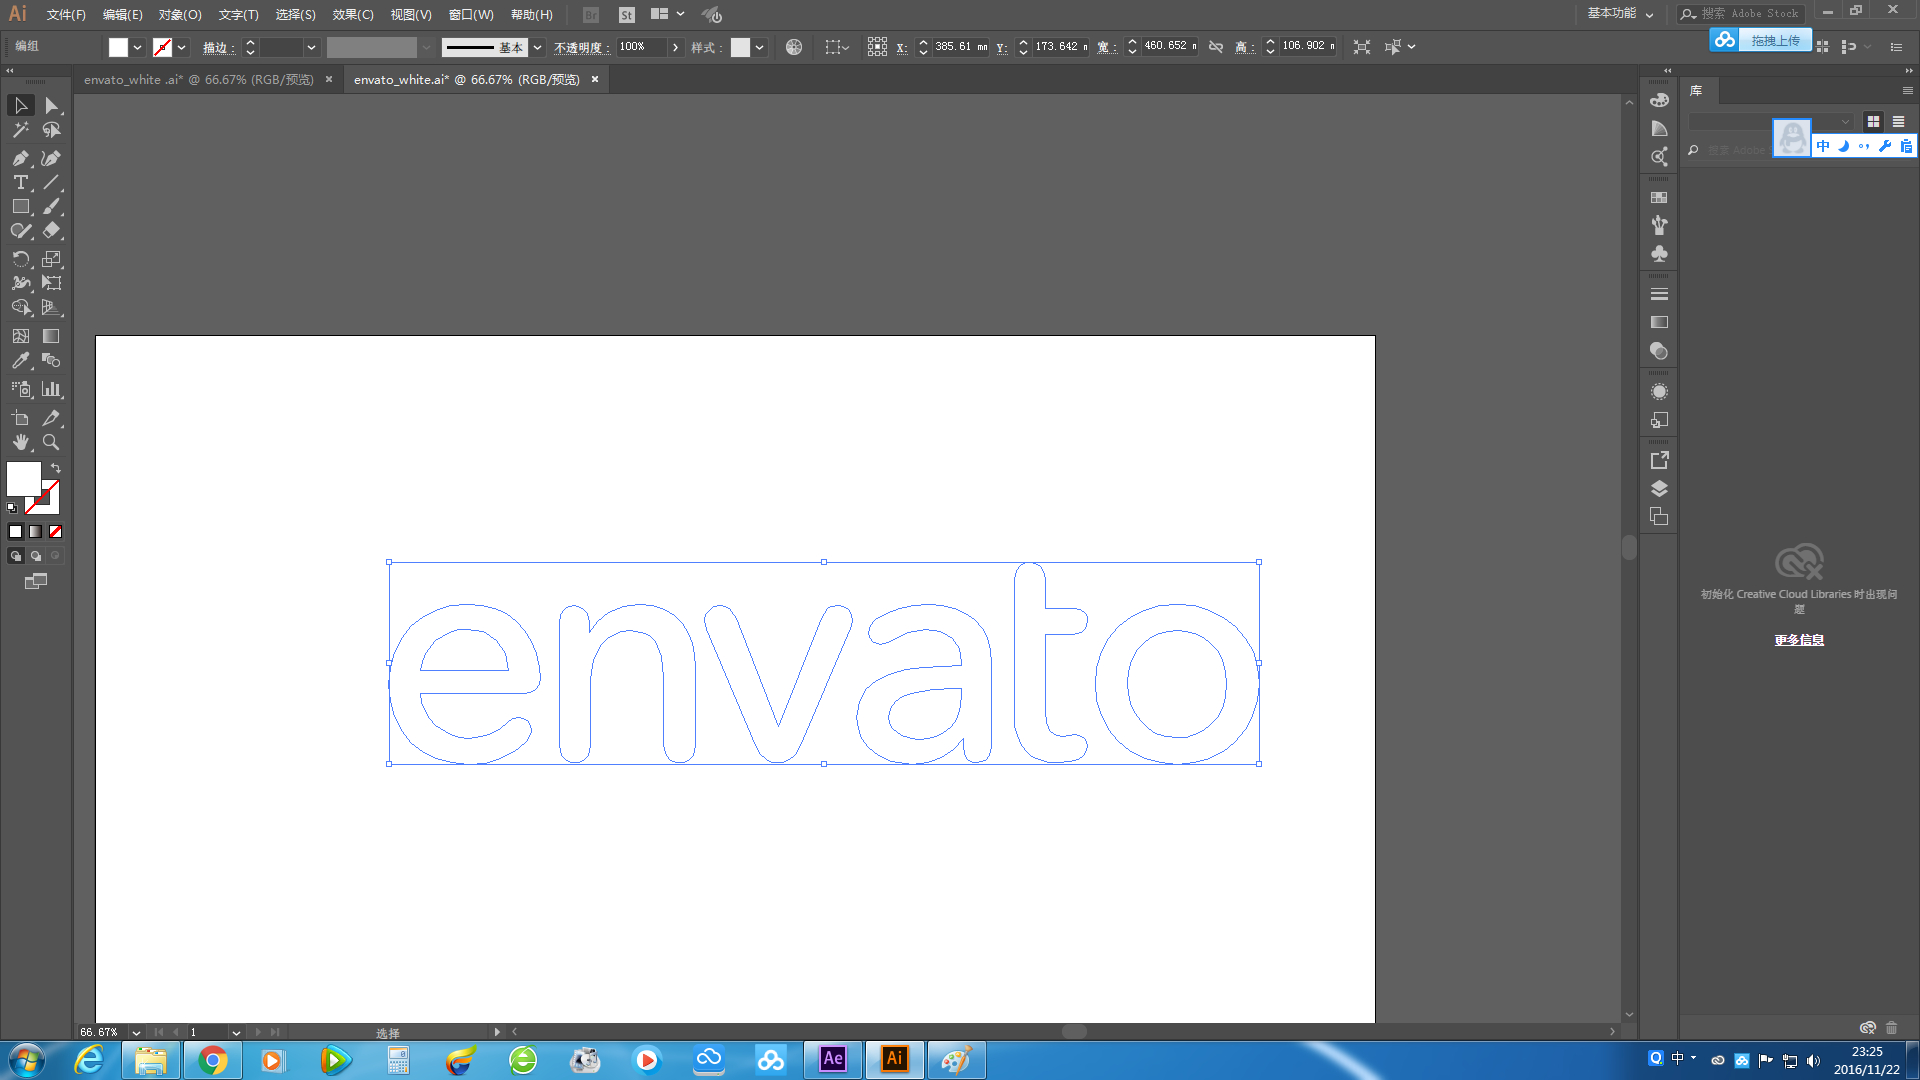This screenshot has width=1920, height=1080.
Task: Open the 帮助(H) menu
Action: tap(532, 15)
